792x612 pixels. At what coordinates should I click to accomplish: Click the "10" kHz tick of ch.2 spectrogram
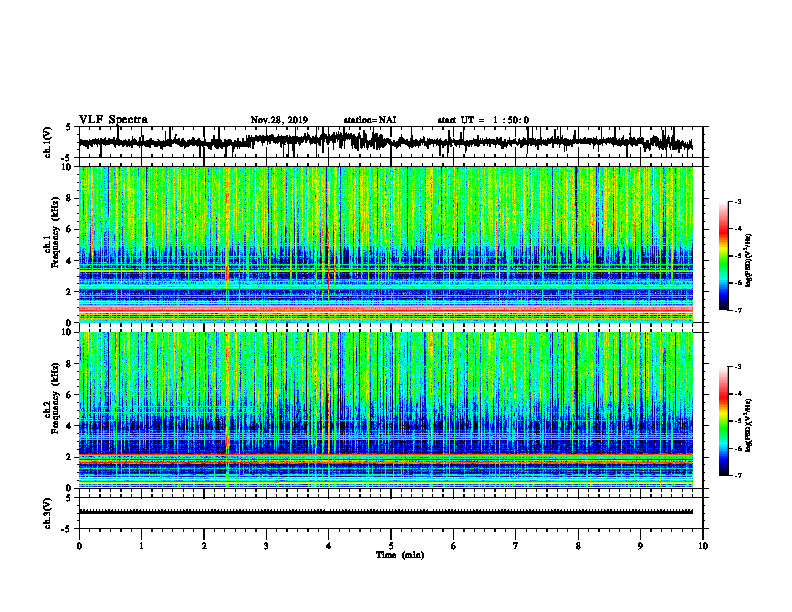point(67,332)
